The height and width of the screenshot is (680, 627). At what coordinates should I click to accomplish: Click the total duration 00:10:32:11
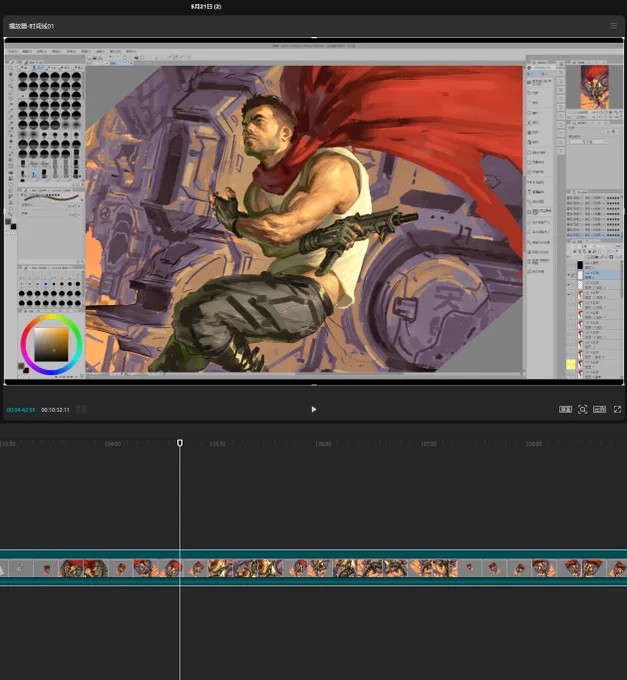(55, 410)
